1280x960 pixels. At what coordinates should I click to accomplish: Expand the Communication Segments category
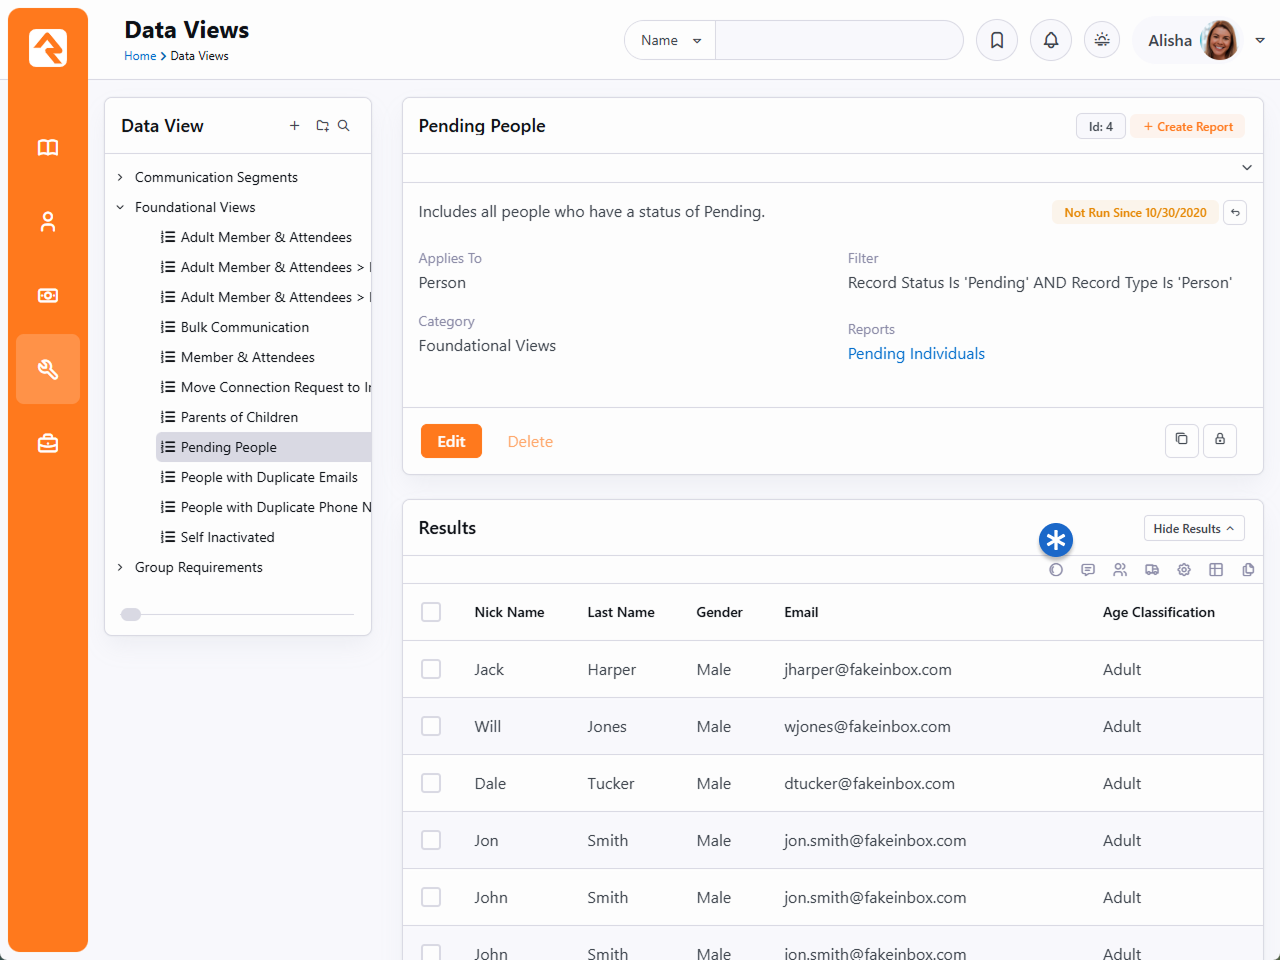coord(120,177)
